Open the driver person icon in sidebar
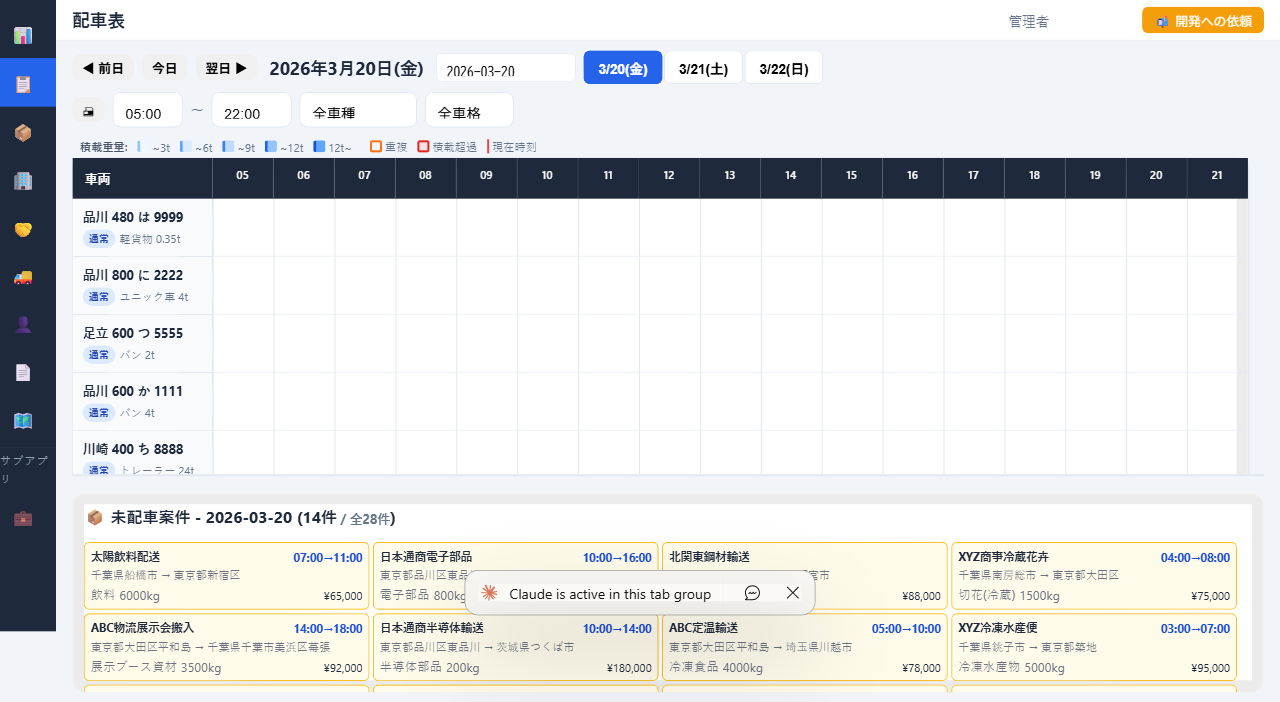The image size is (1280, 702). pos(27,324)
